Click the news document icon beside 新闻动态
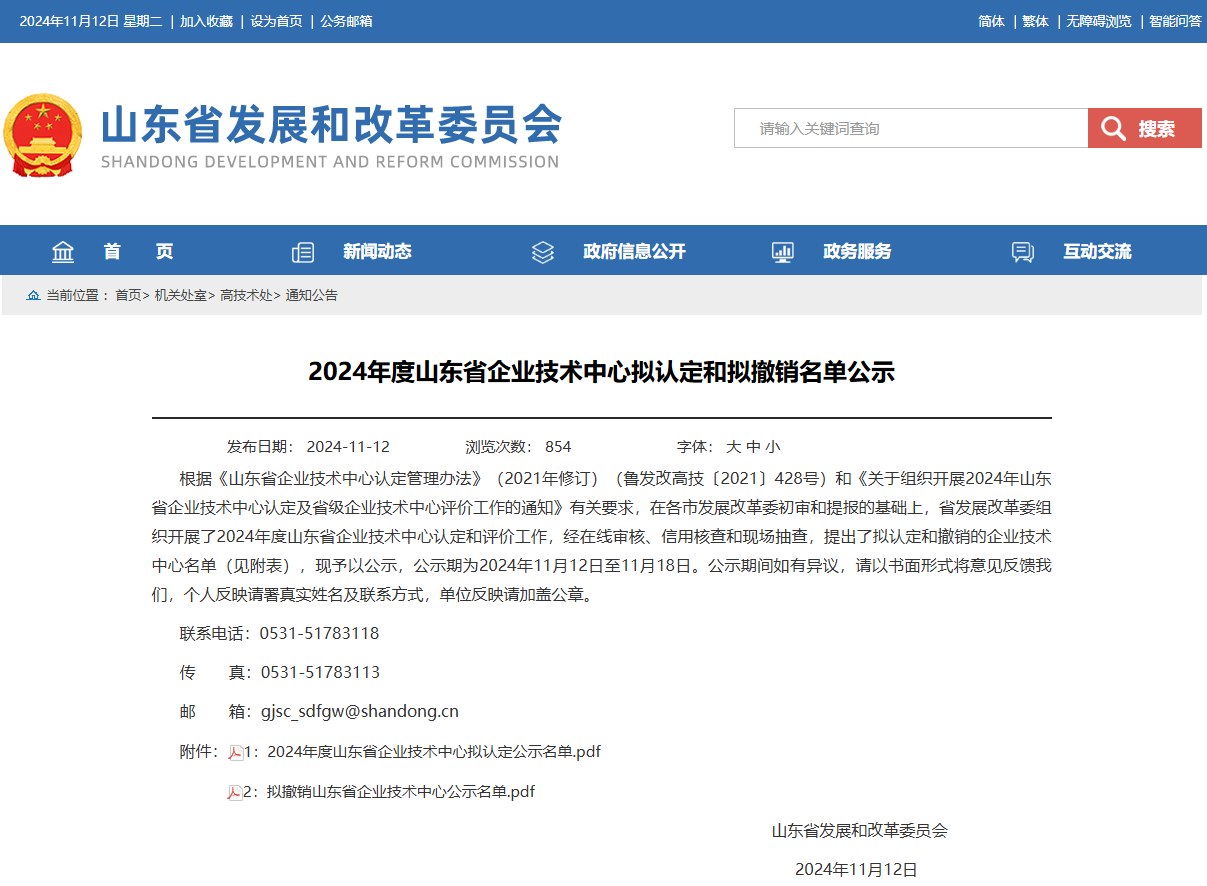Screen dimensions: 1207x886 pyautogui.click(x=303, y=252)
